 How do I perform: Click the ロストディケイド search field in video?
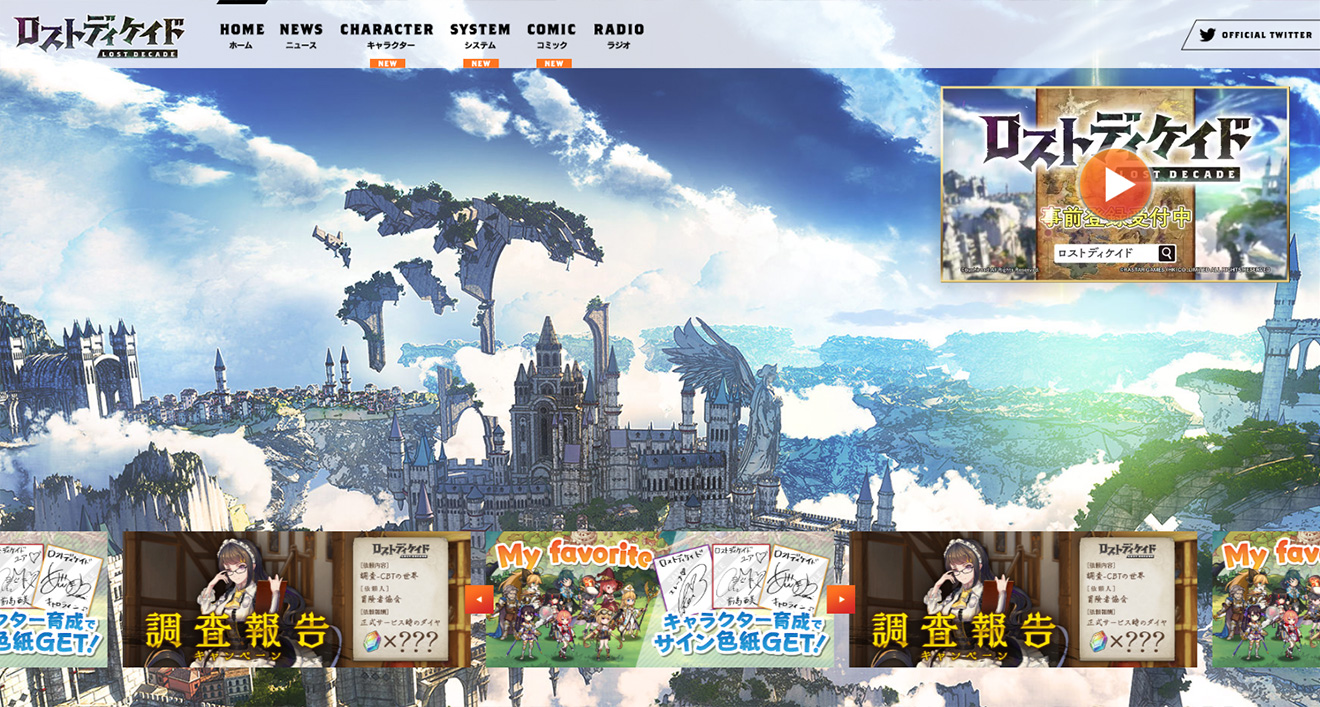1102,253
